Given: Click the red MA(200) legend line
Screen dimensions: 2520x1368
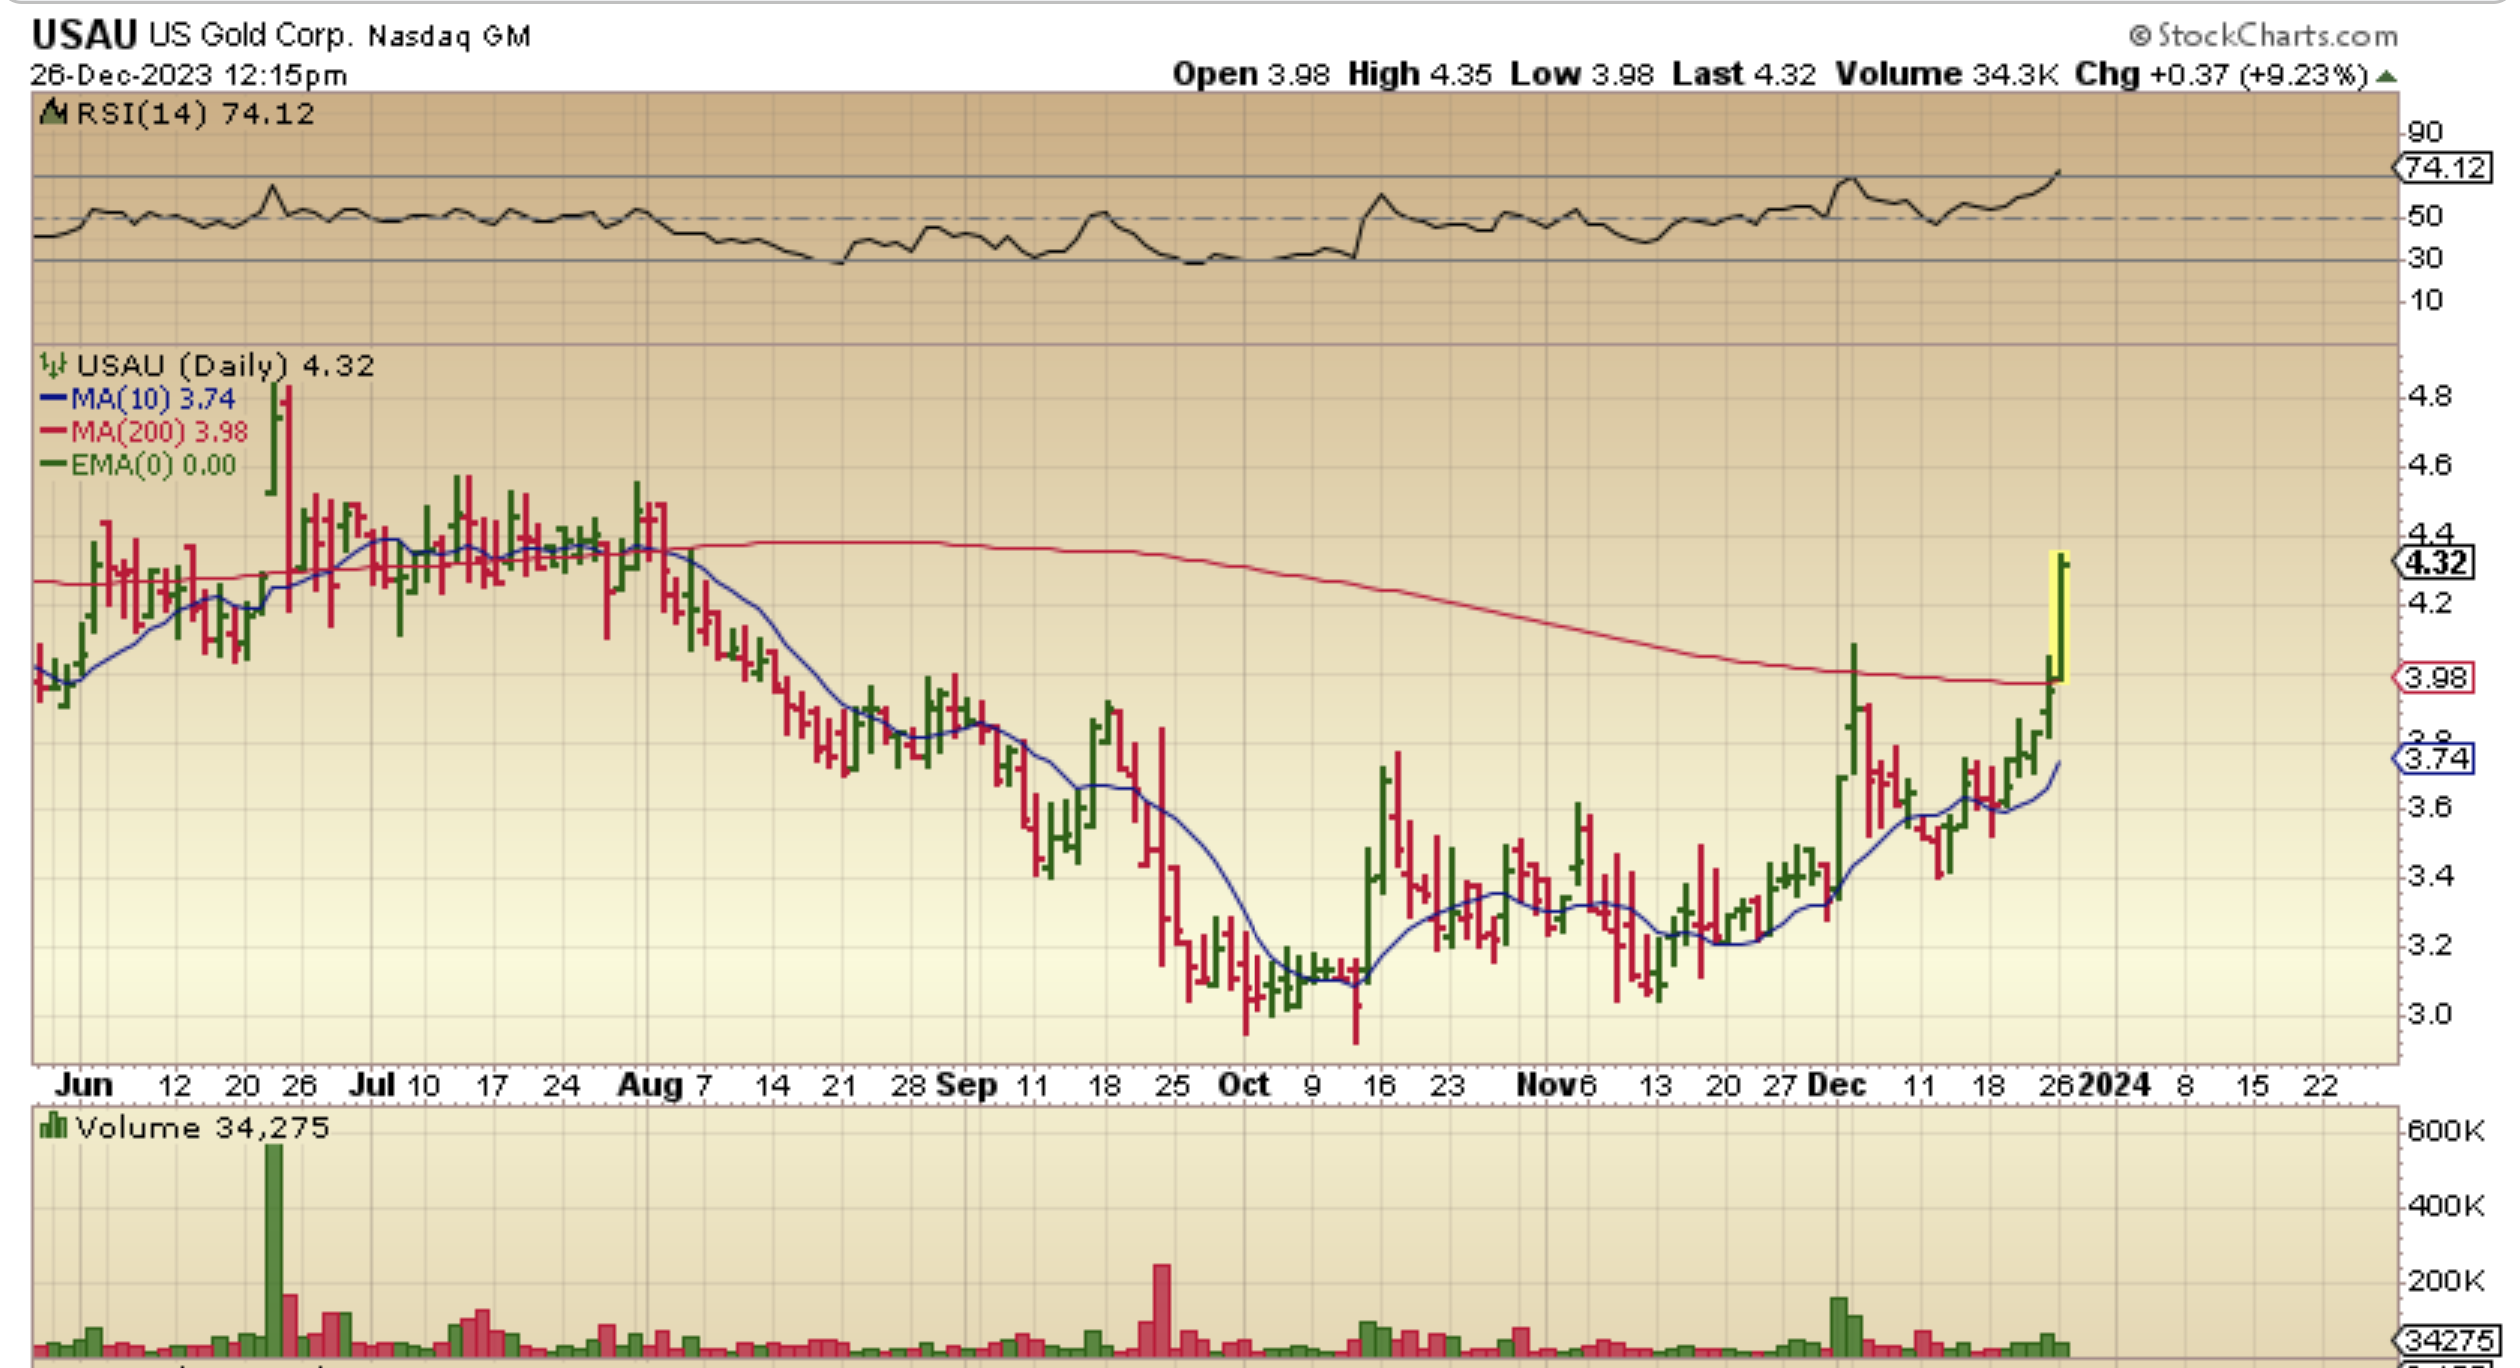Looking at the screenshot, I should (x=53, y=432).
